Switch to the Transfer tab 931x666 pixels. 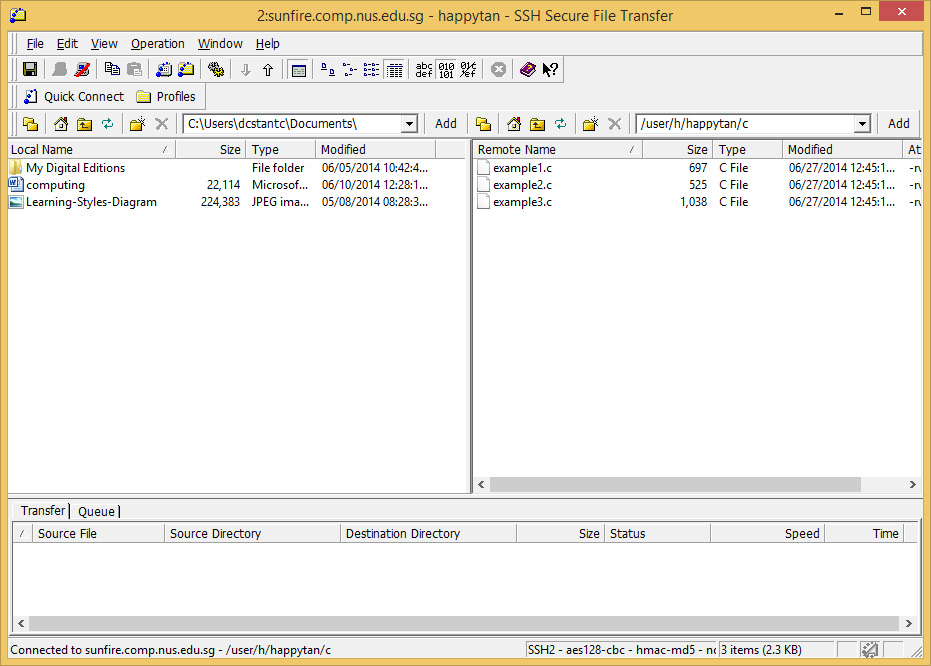coord(42,510)
